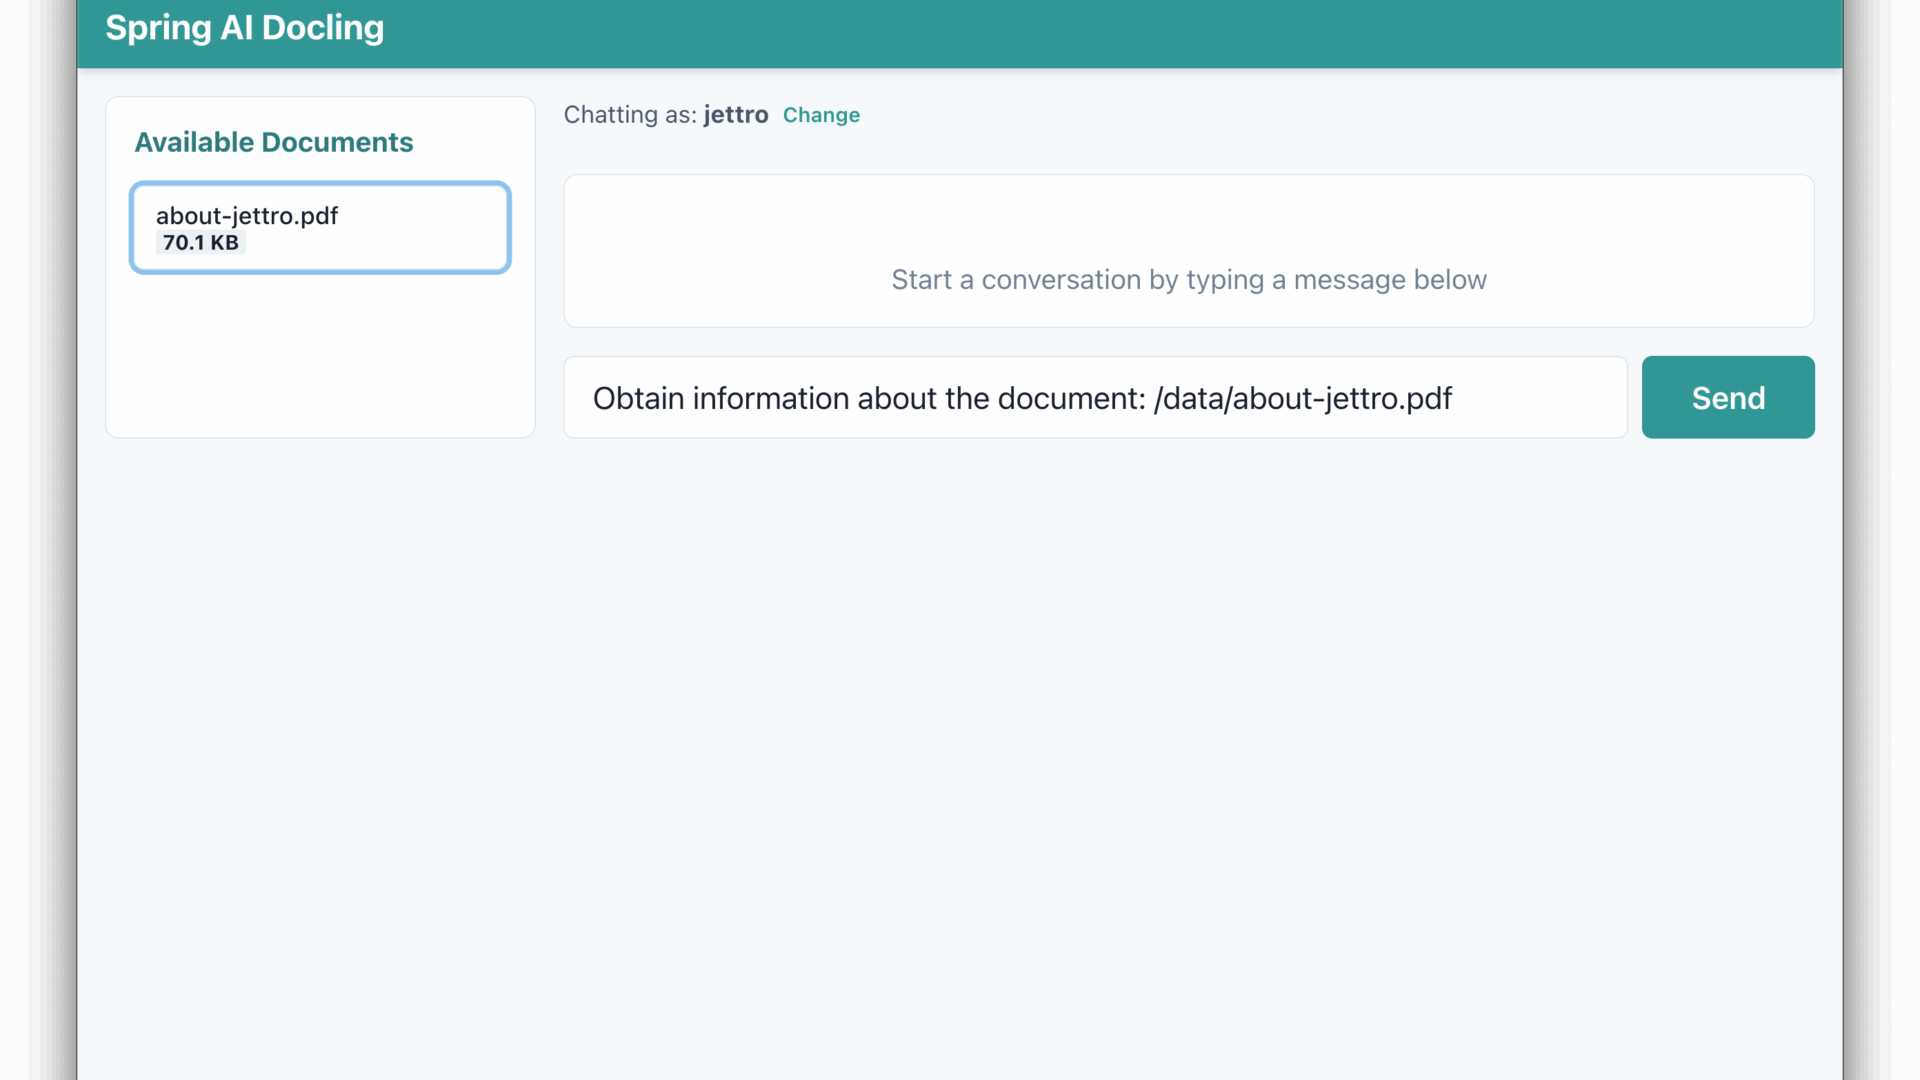Select the about-jettro.pdf file name text

pyautogui.click(x=246, y=215)
